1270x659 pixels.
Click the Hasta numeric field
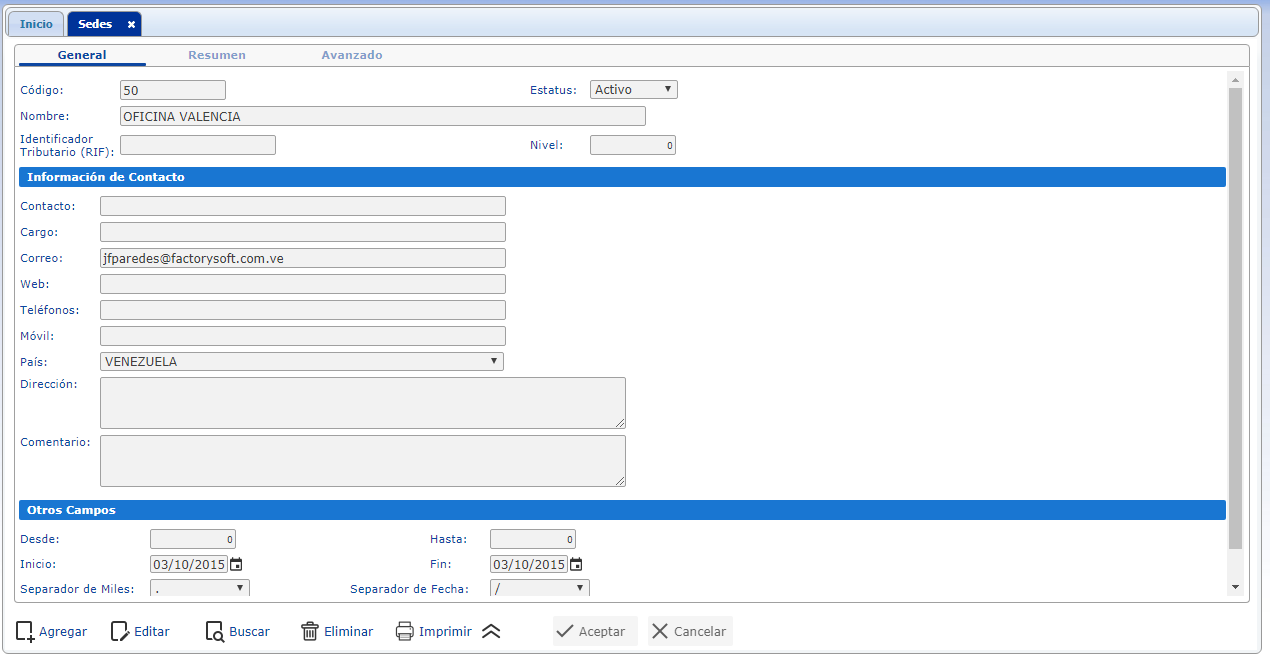point(533,539)
